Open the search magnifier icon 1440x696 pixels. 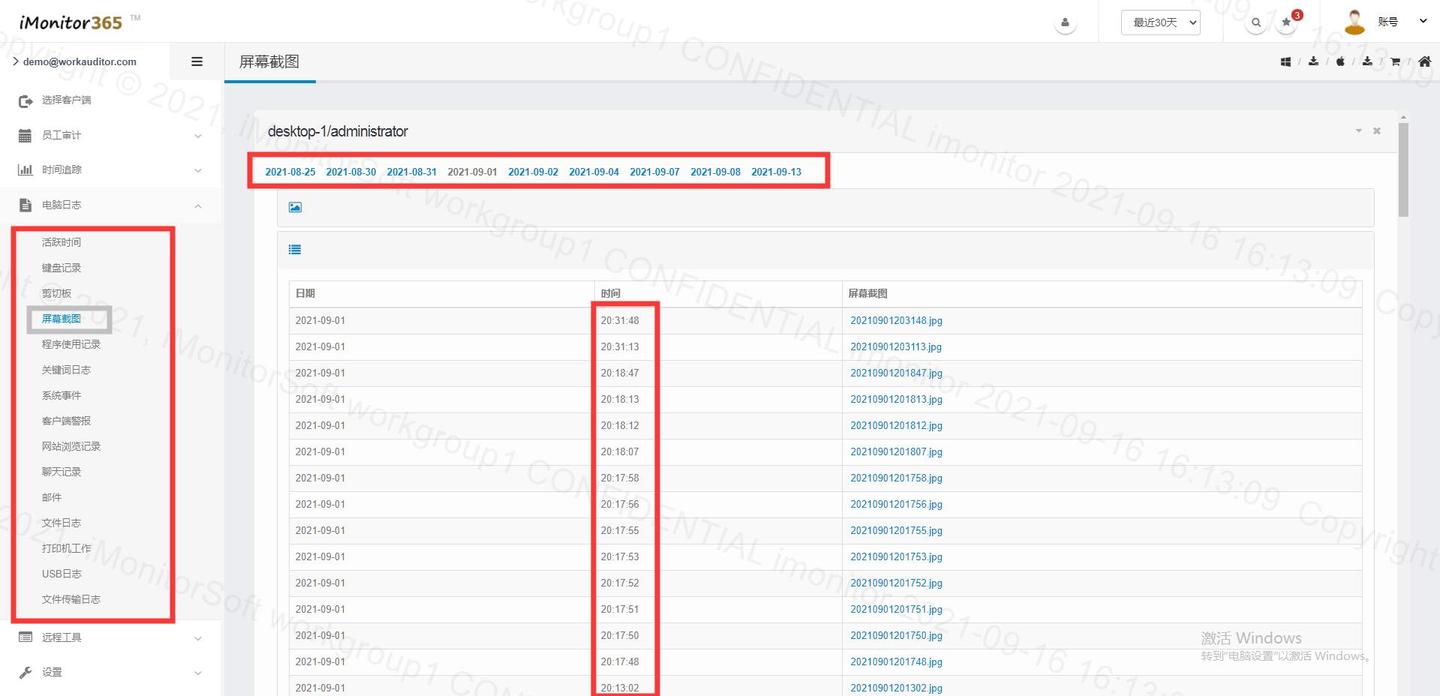[1256, 22]
